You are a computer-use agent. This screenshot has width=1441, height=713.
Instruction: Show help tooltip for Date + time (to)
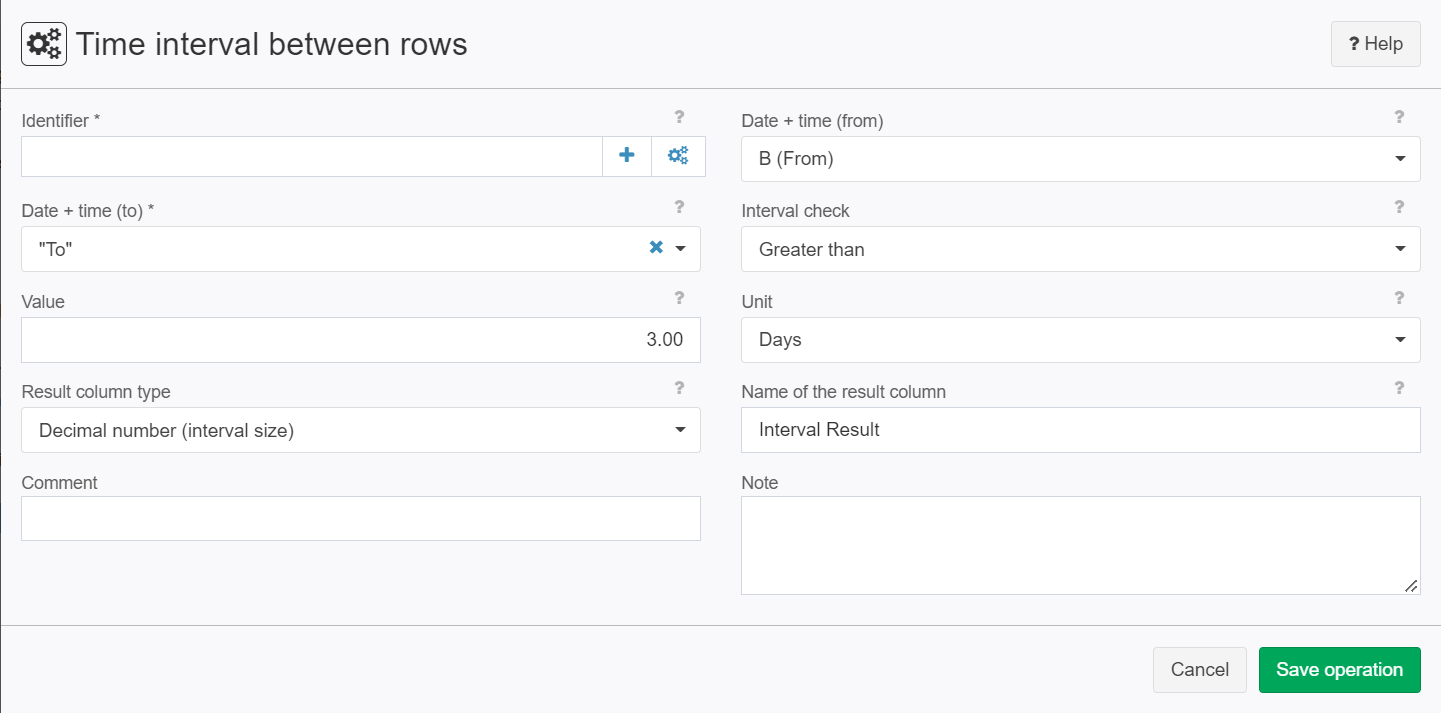(x=679, y=207)
